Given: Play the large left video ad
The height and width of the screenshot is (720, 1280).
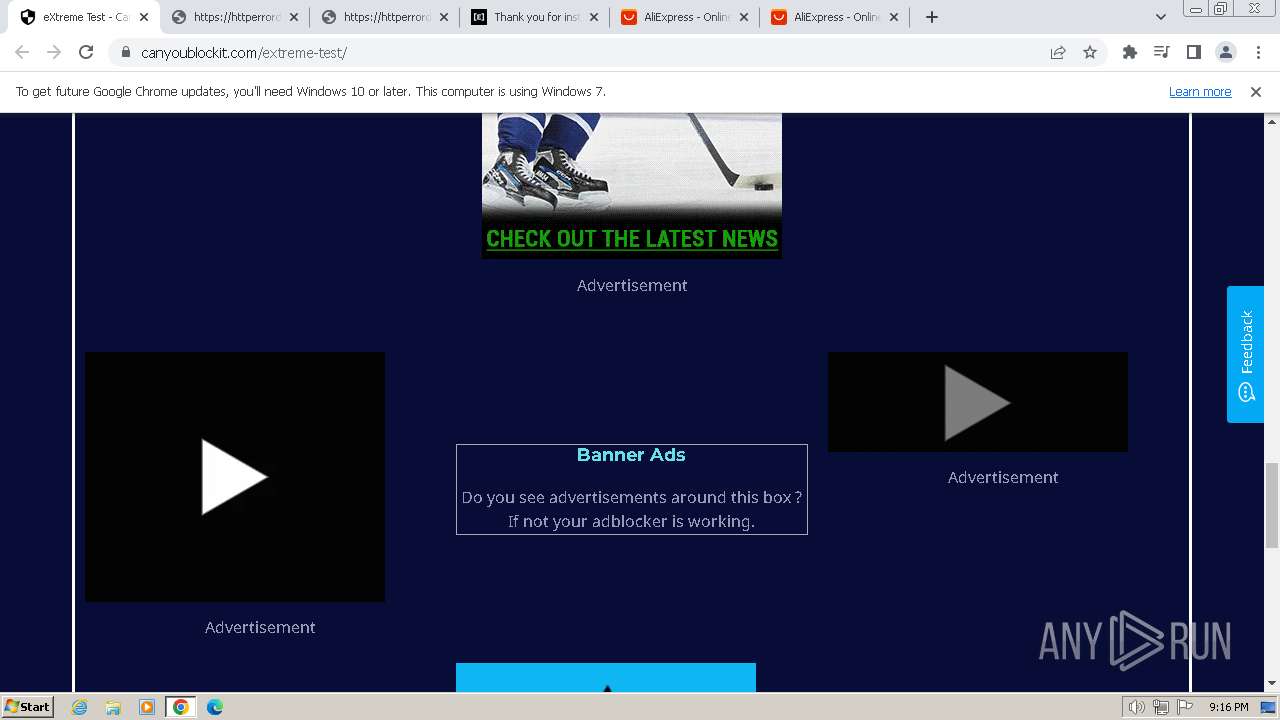Looking at the screenshot, I should (235, 477).
